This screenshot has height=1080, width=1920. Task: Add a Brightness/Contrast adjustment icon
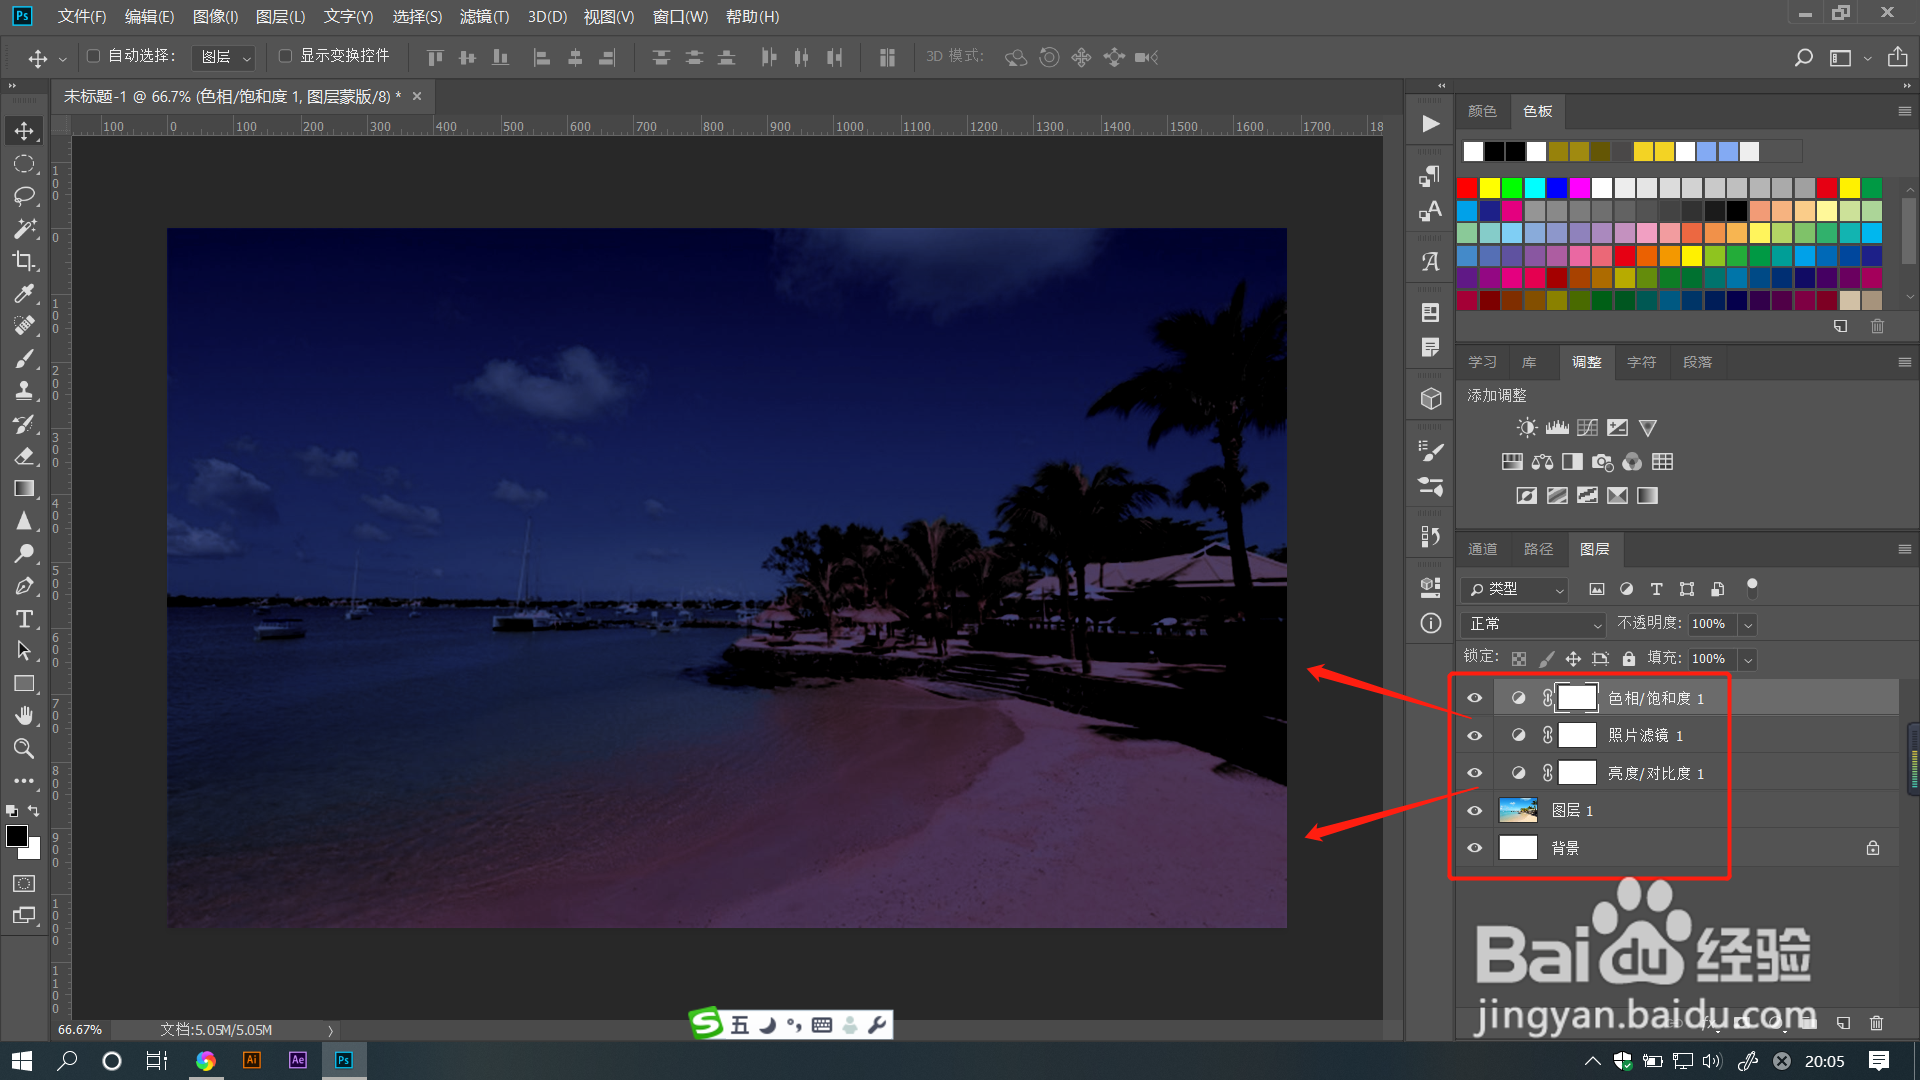1526,428
